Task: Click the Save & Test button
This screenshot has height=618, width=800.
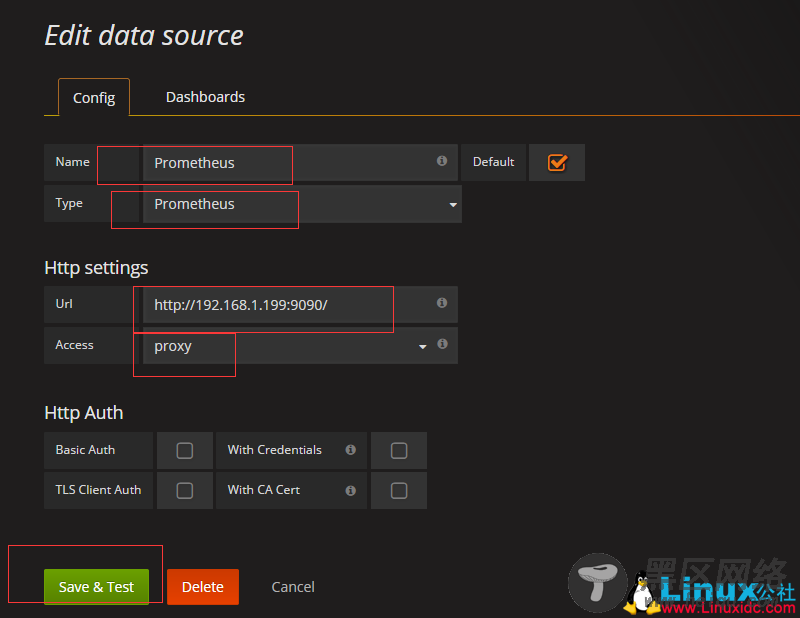Action: pyautogui.click(x=96, y=587)
